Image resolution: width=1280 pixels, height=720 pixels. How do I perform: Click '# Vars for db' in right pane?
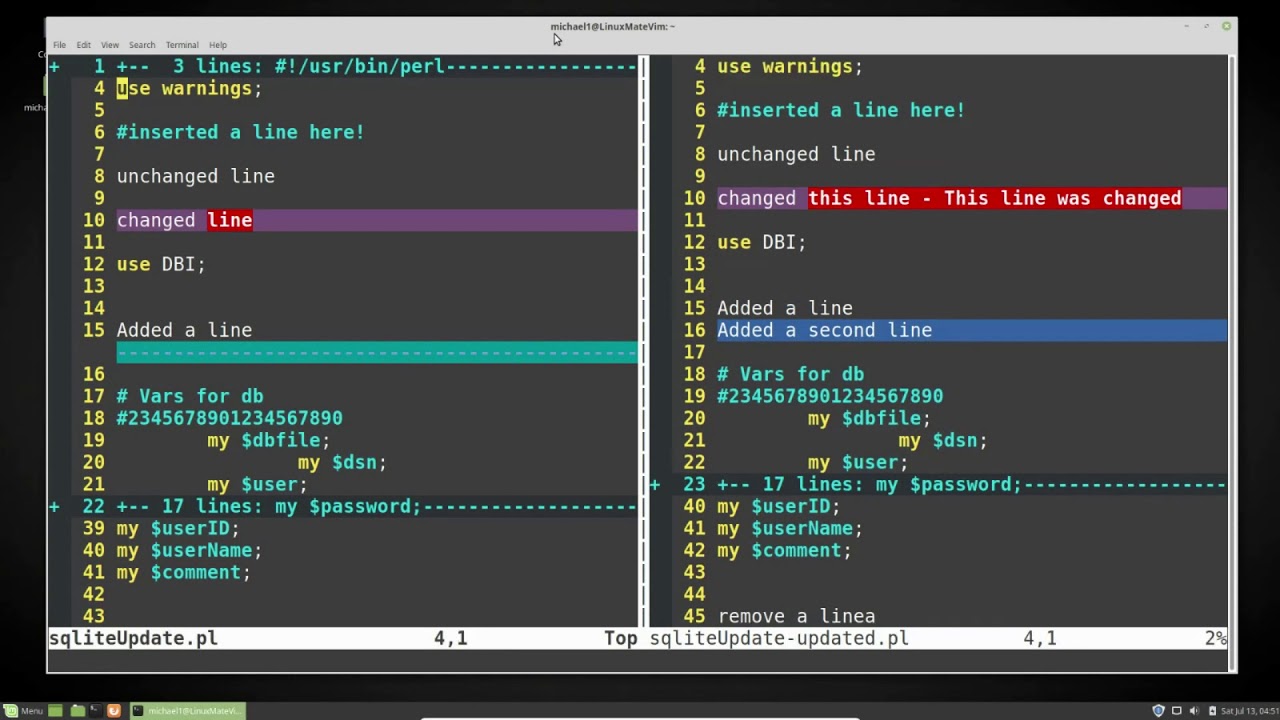790,375
